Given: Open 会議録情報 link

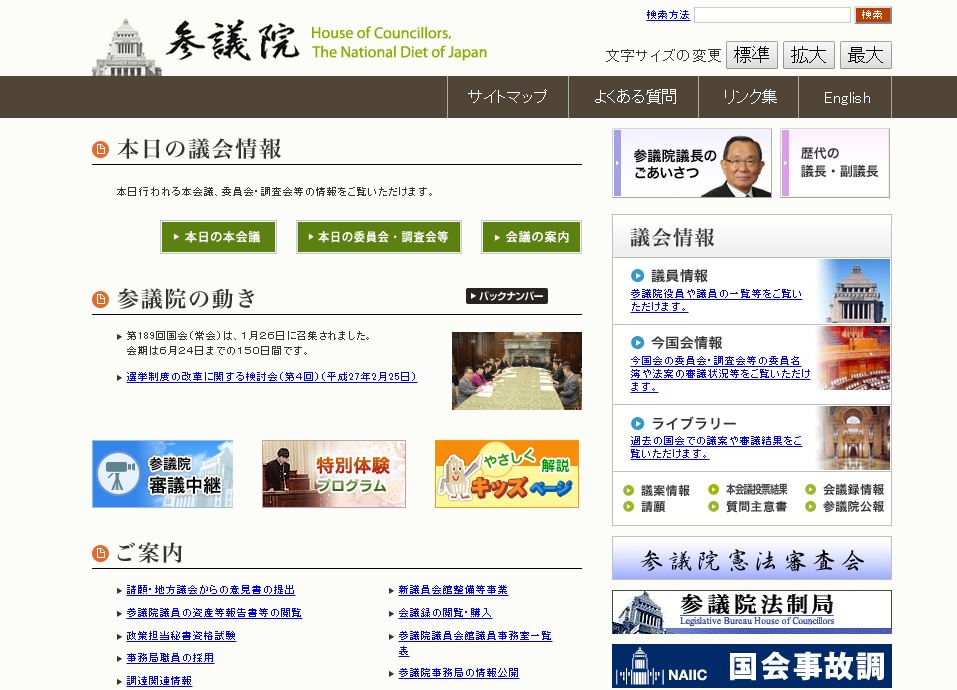Looking at the screenshot, I should [853, 489].
